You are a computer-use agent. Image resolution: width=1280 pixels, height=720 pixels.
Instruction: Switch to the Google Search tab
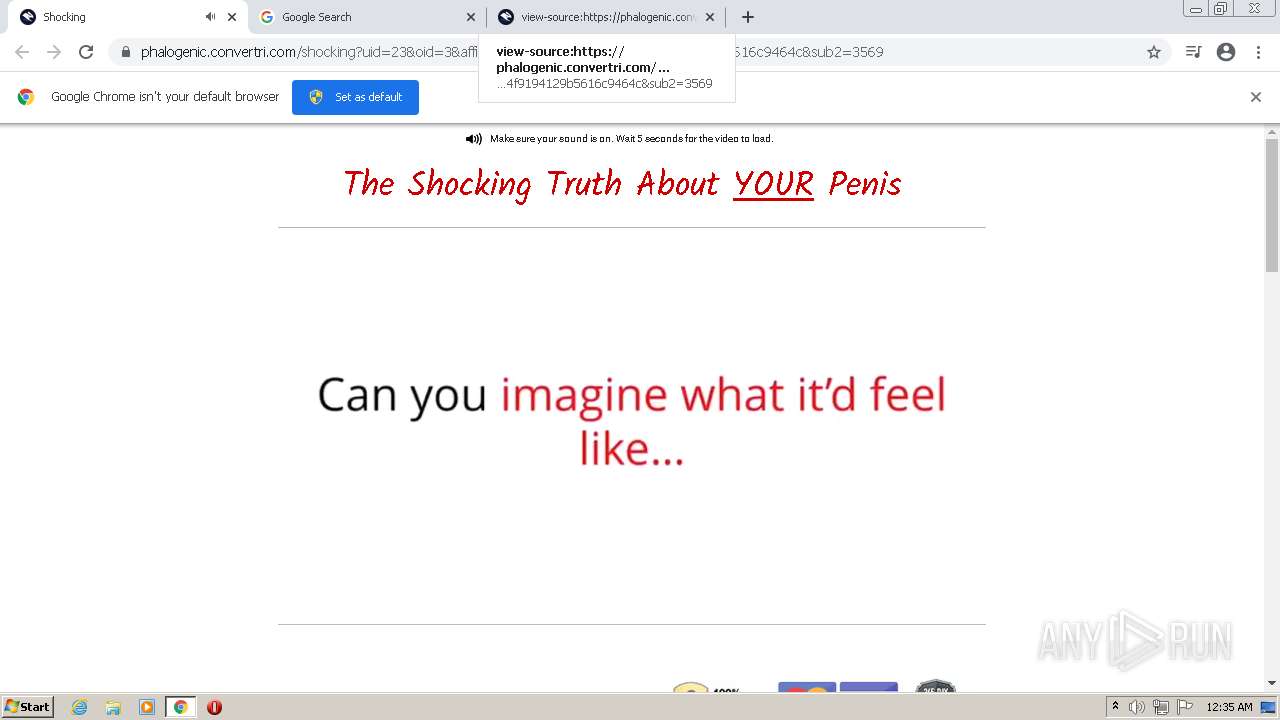pyautogui.click(x=365, y=17)
